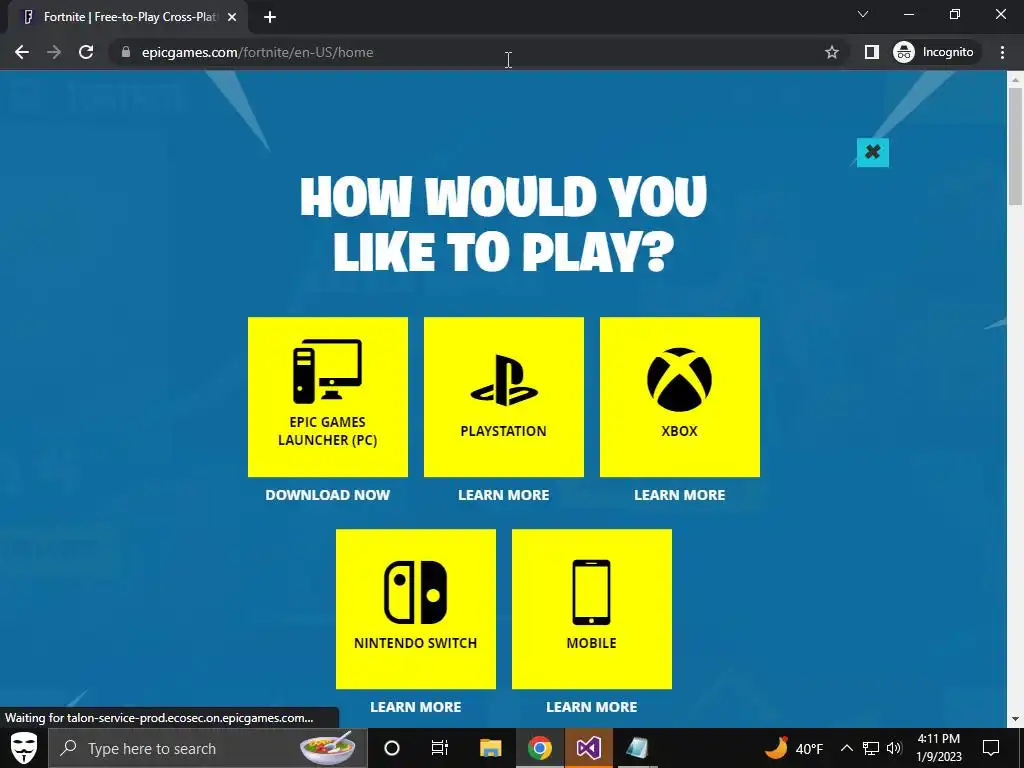Image resolution: width=1024 pixels, height=768 pixels.
Task: Open the browser side panel
Action: 872,52
